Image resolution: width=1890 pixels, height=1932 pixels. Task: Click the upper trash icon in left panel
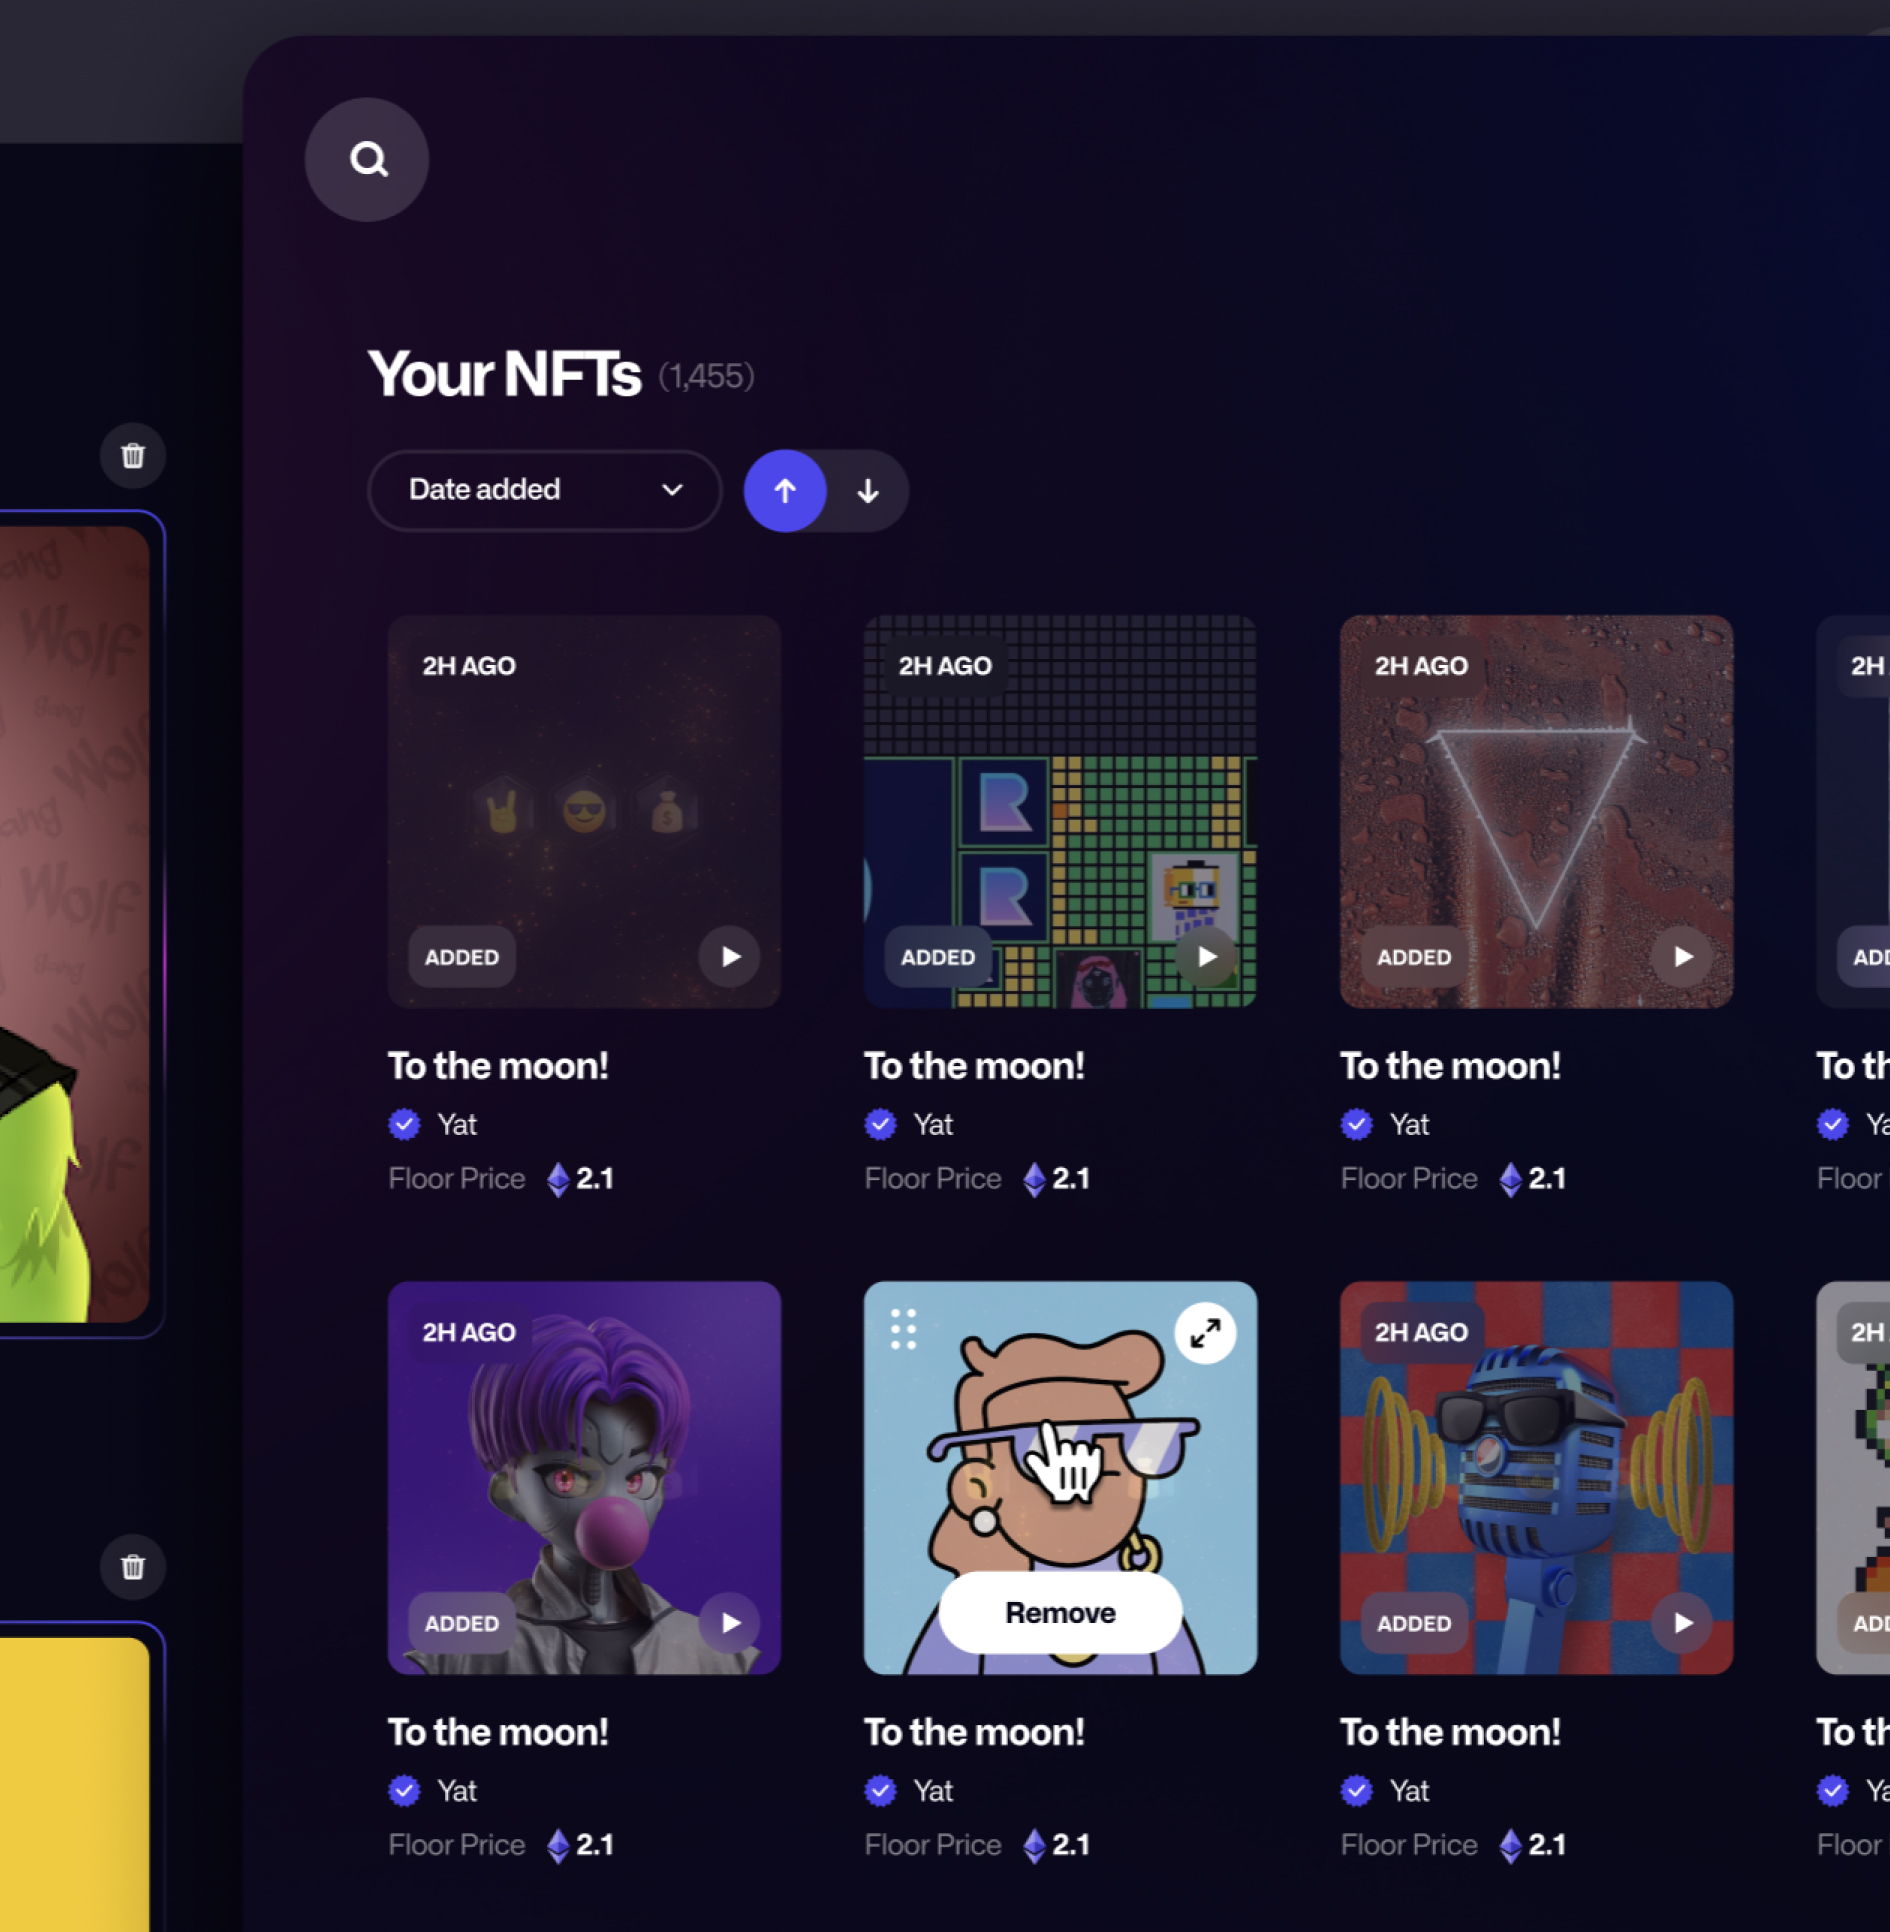pyautogui.click(x=133, y=456)
